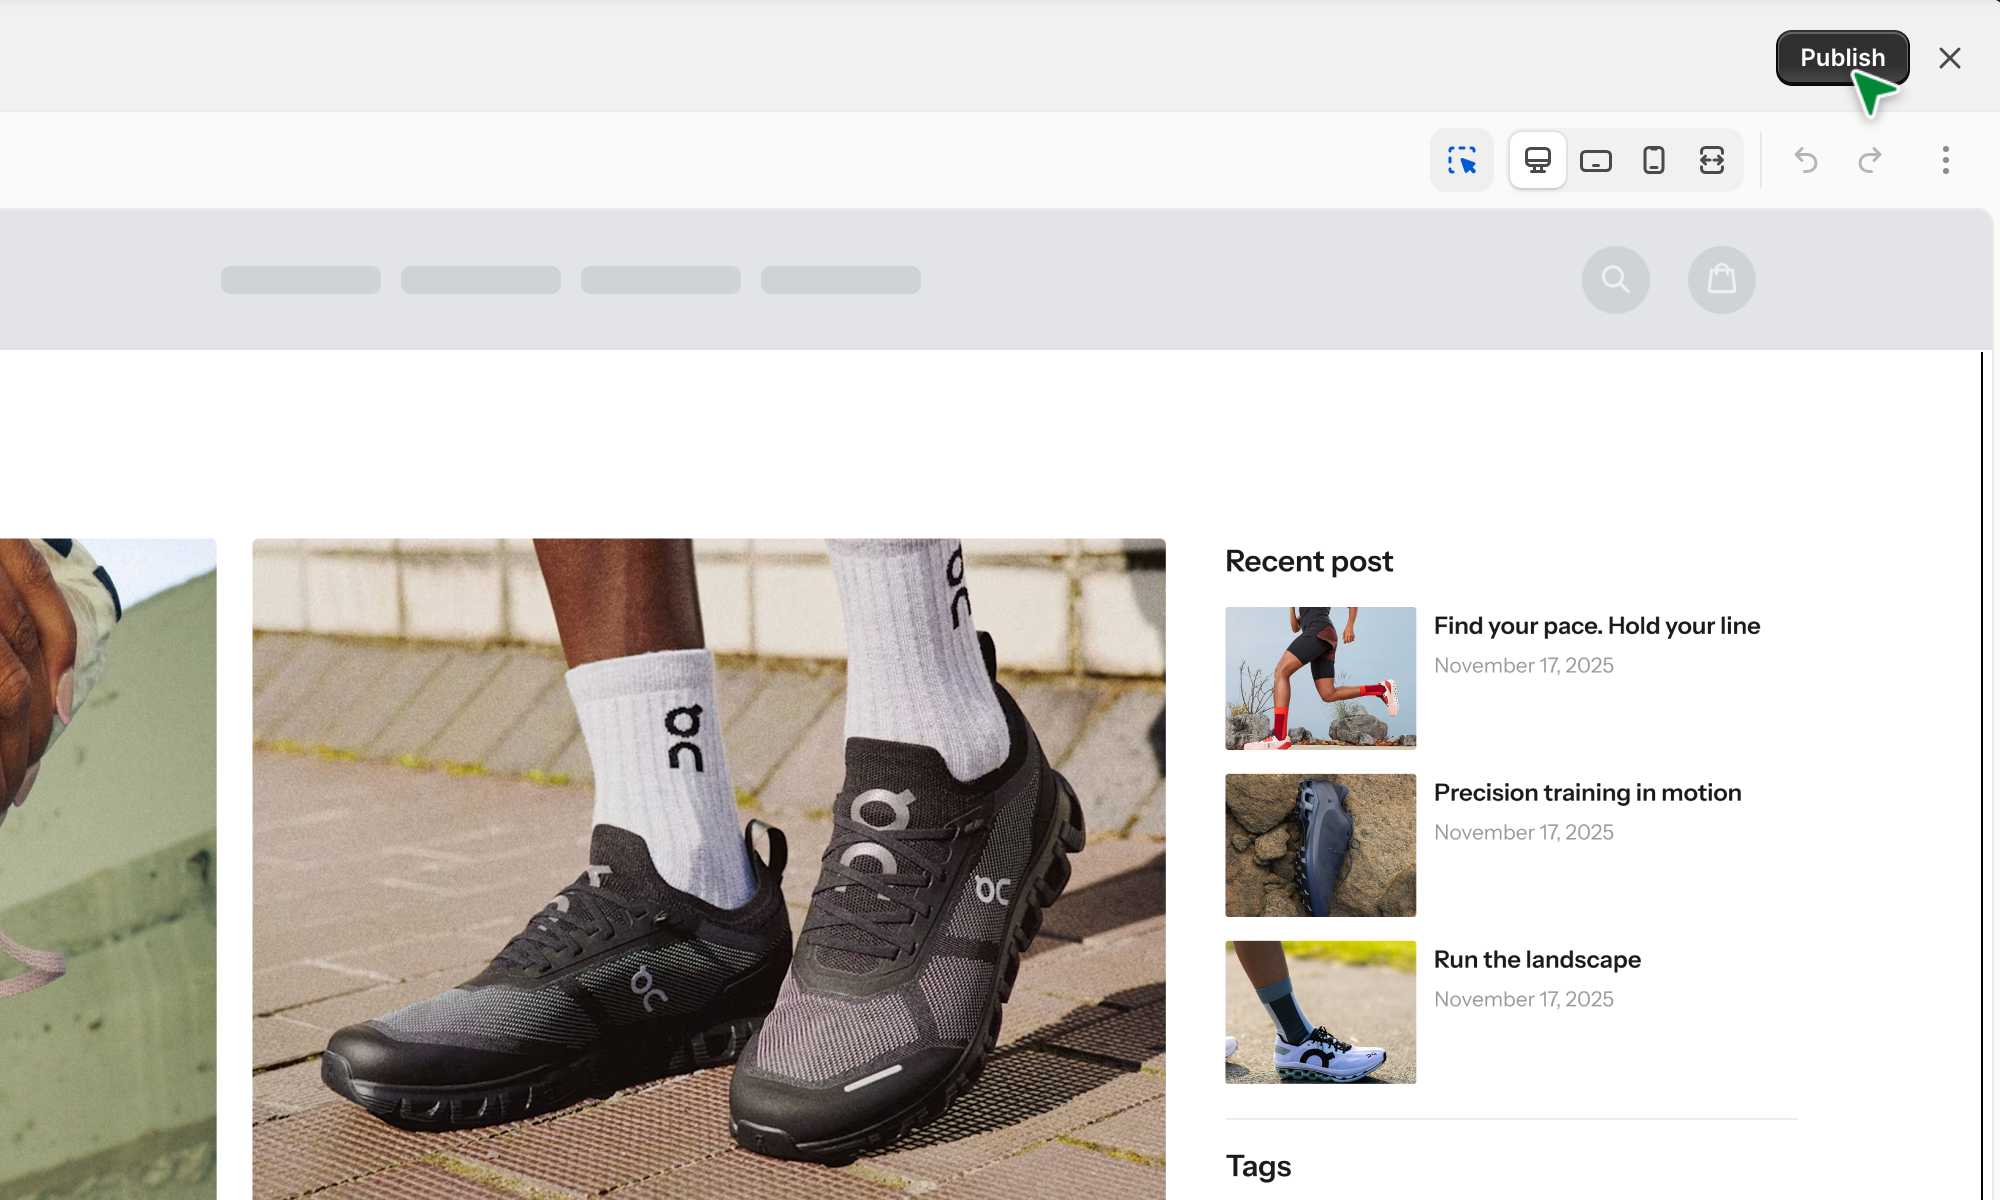Click the 'Run the landscape' post title
2000x1200 pixels.
(x=1537, y=960)
